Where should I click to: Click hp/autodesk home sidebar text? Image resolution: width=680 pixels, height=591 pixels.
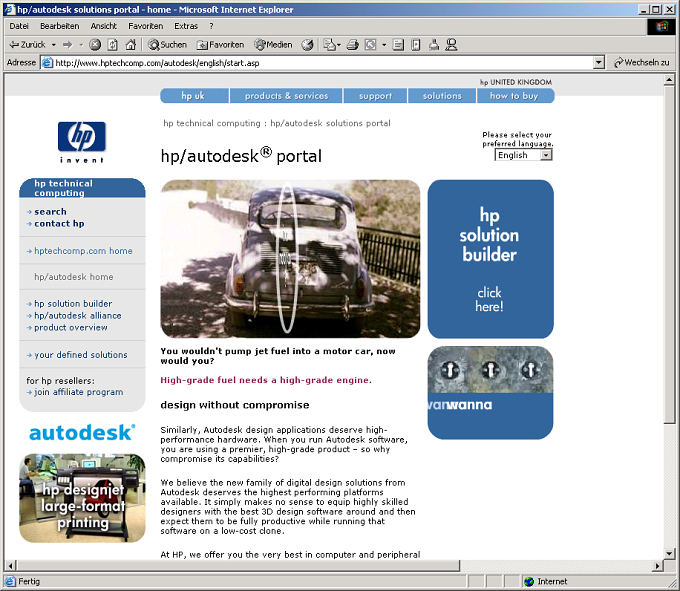click(74, 277)
